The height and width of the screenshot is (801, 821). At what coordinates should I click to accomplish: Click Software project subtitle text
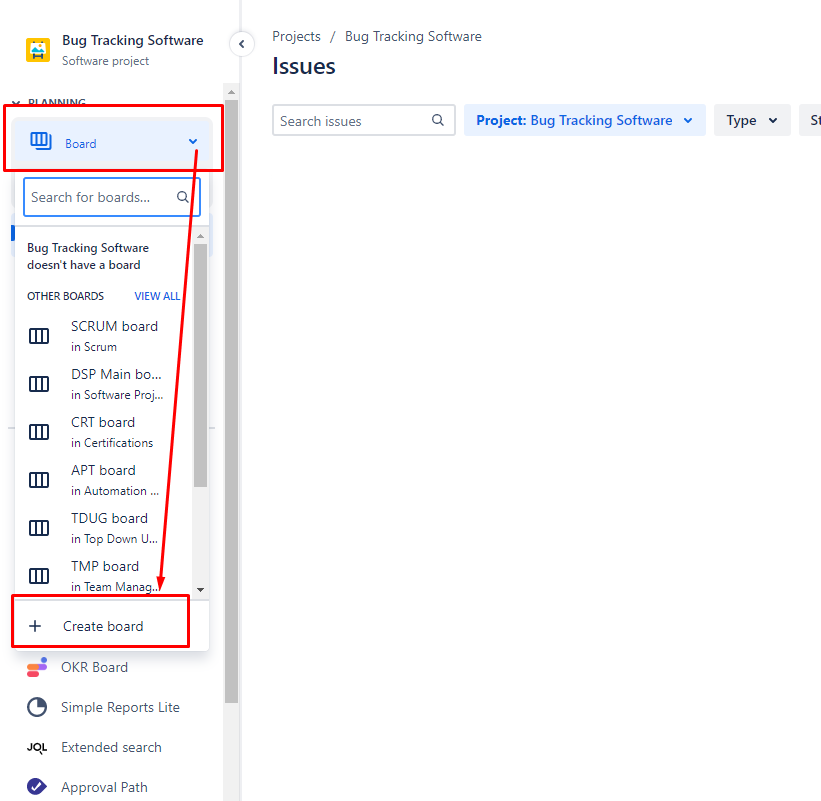pos(105,61)
